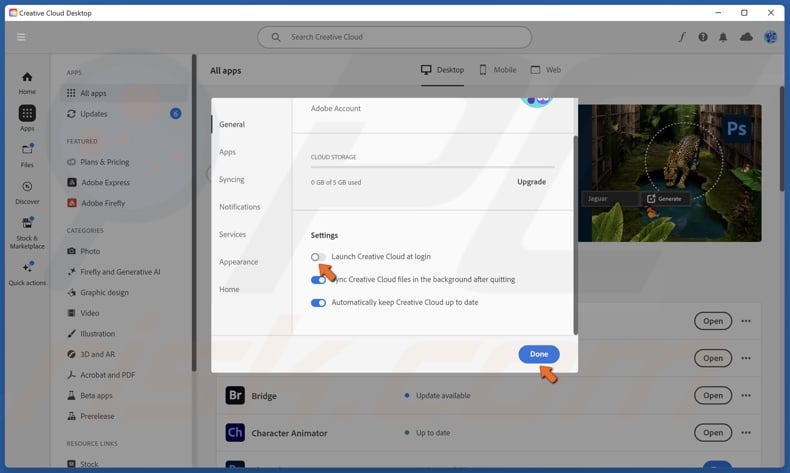Open Discover in the left sidebar
Image resolution: width=790 pixels, height=473 pixels.
click(27, 192)
